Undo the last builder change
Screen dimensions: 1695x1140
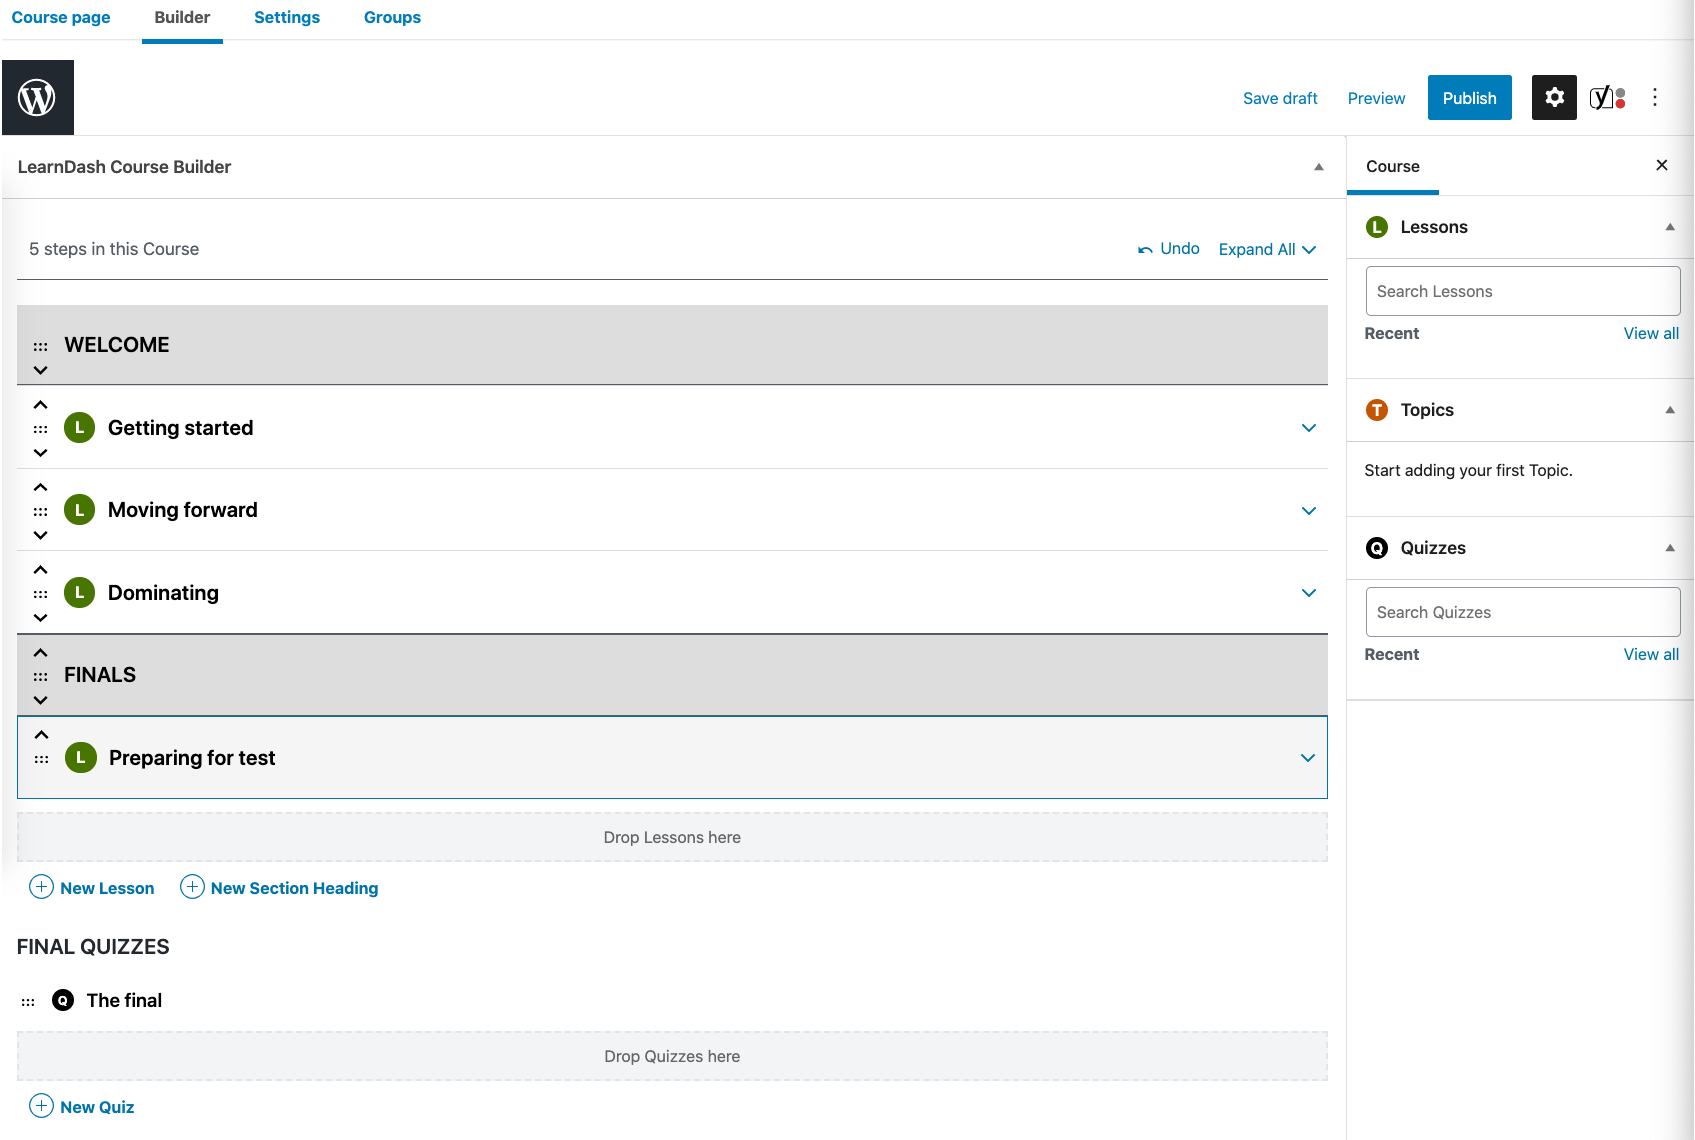[1168, 249]
